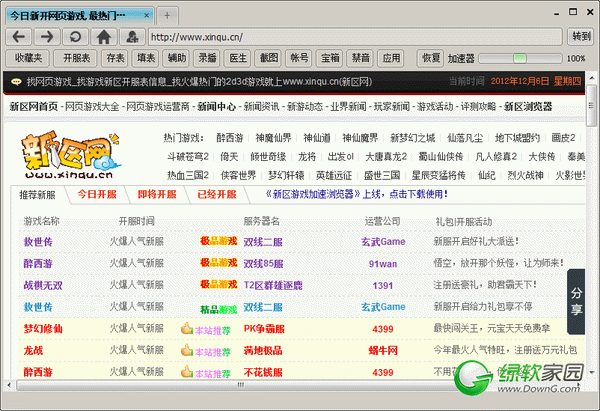
Task: Click the speech bubble icon in black banner
Action: 16,82
